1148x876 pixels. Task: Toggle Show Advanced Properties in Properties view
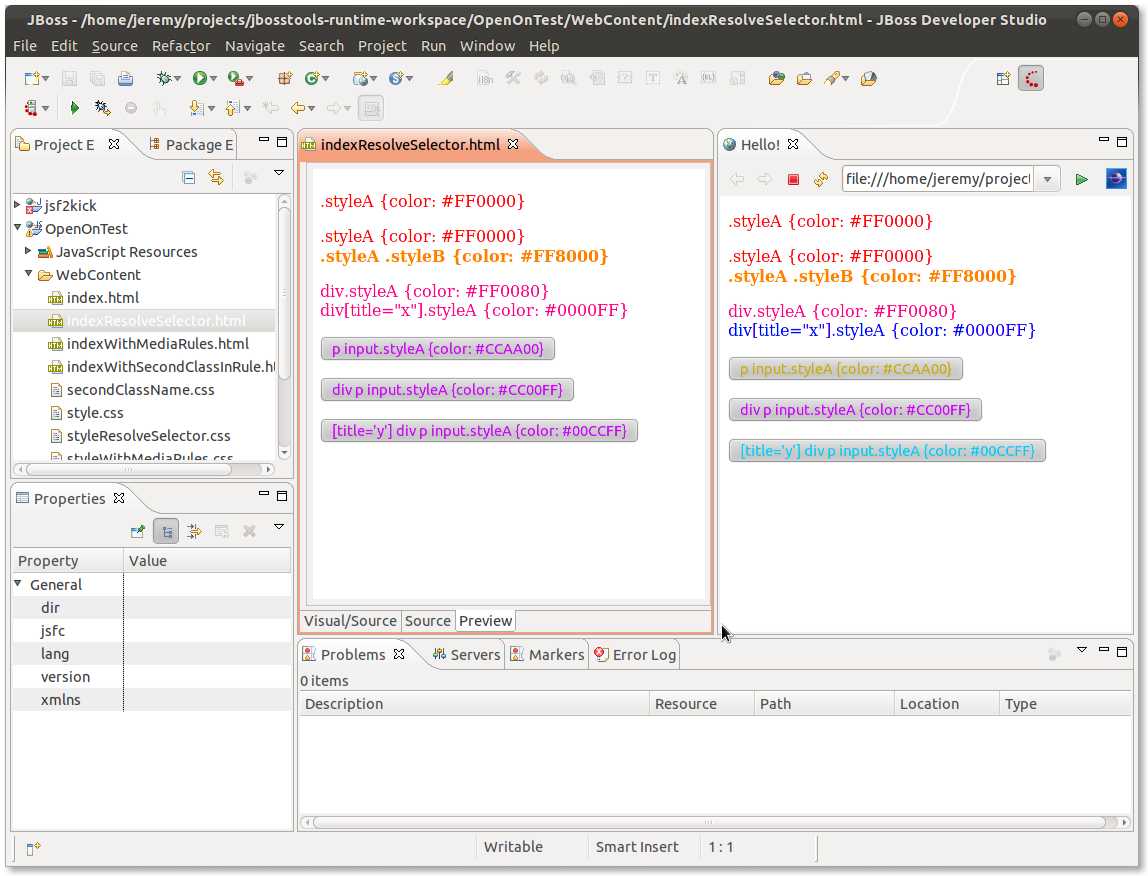[194, 531]
